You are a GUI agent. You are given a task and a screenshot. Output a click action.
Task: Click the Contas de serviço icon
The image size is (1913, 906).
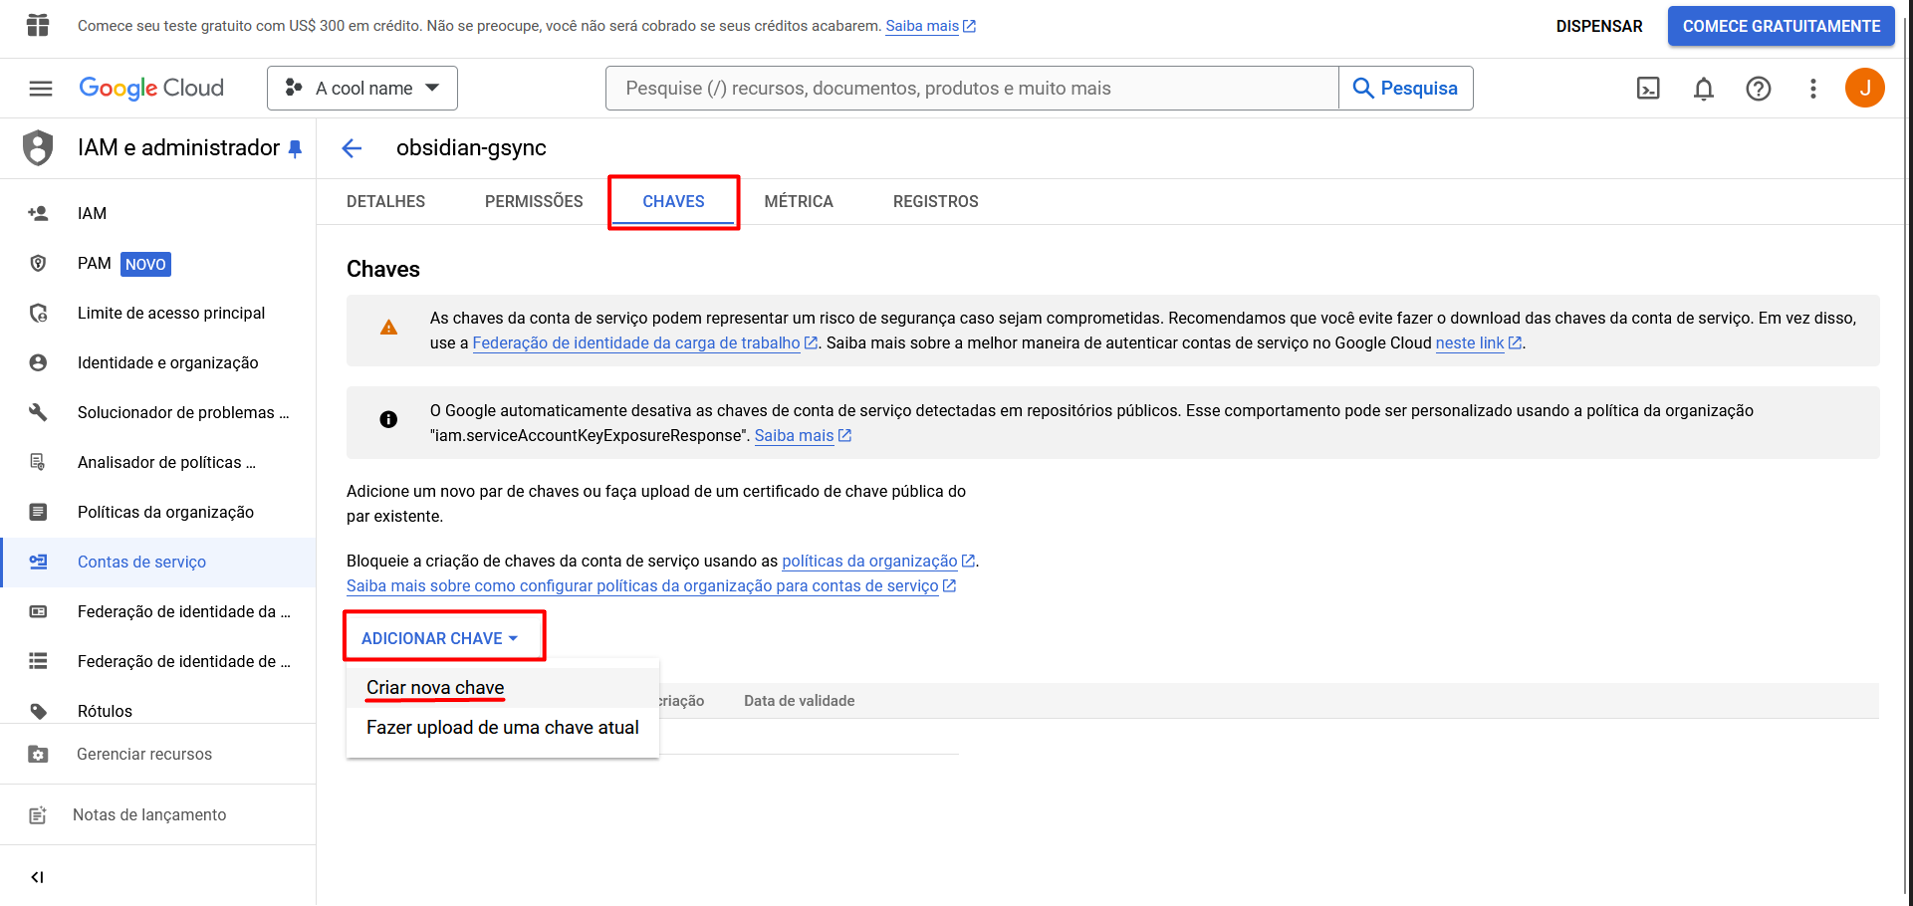[x=38, y=562]
